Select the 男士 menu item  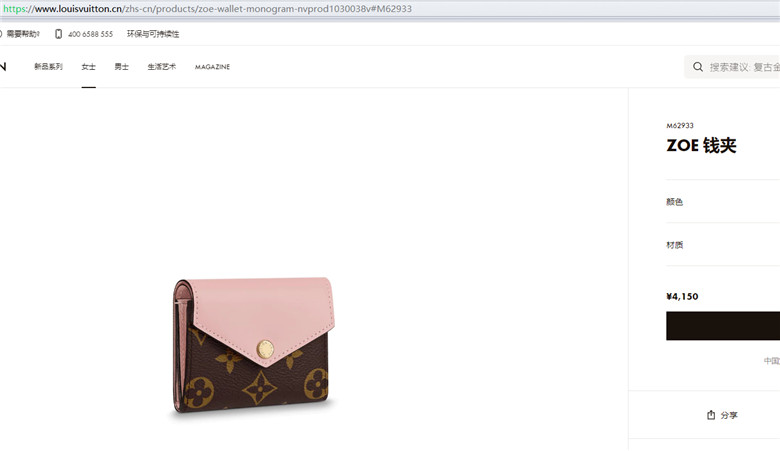click(x=121, y=67)
